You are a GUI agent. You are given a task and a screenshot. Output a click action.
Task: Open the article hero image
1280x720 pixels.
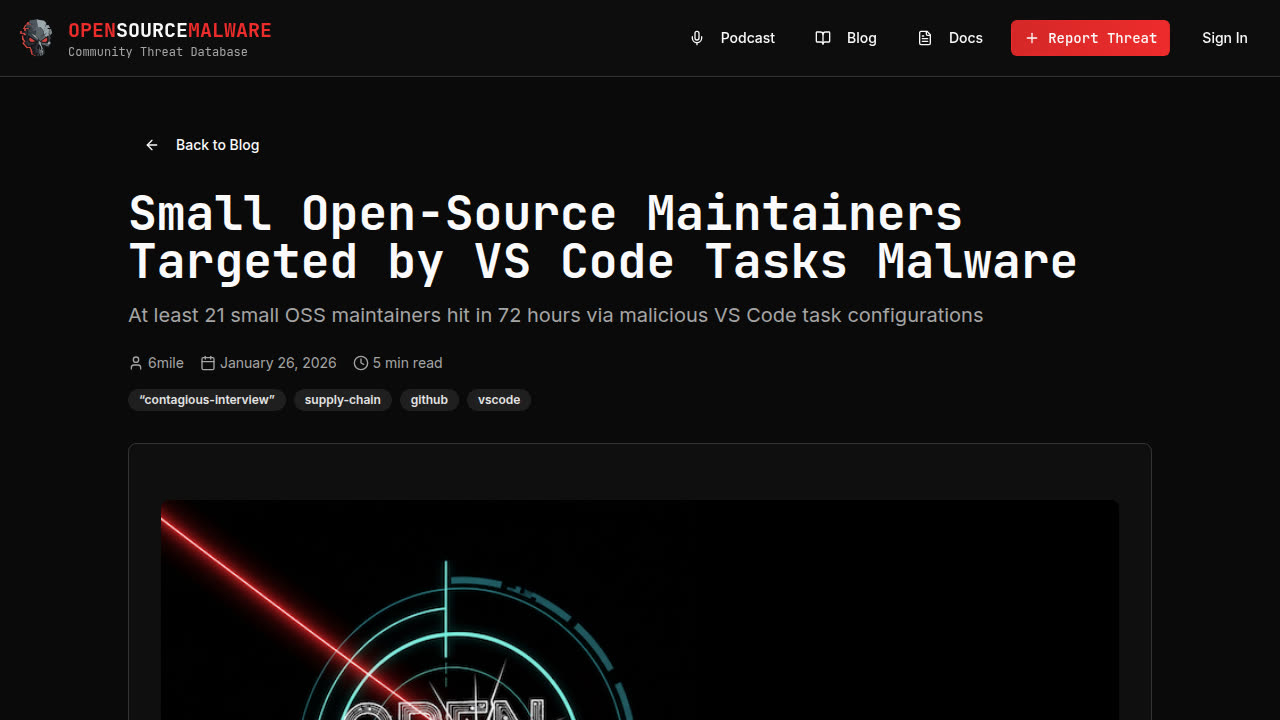click(x=640, y=610)
